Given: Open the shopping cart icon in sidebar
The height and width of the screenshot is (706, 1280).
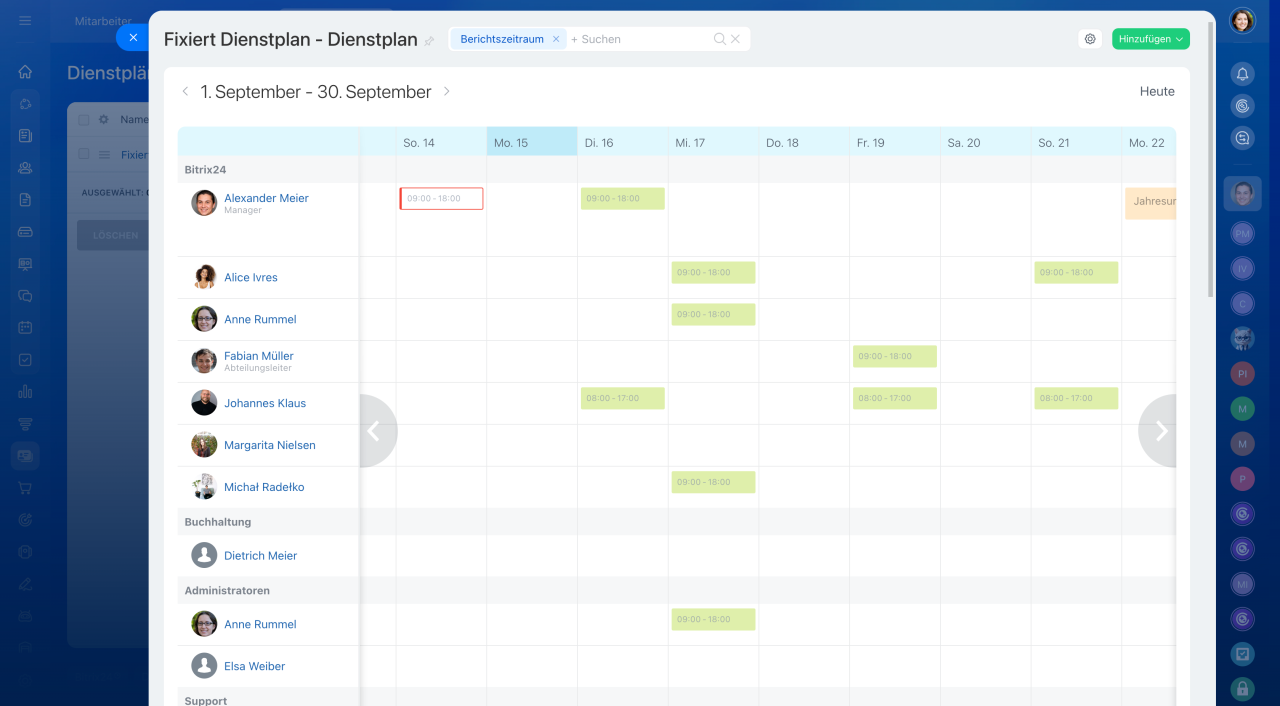Looking at the screenshot, I should [x=25, y=488].
